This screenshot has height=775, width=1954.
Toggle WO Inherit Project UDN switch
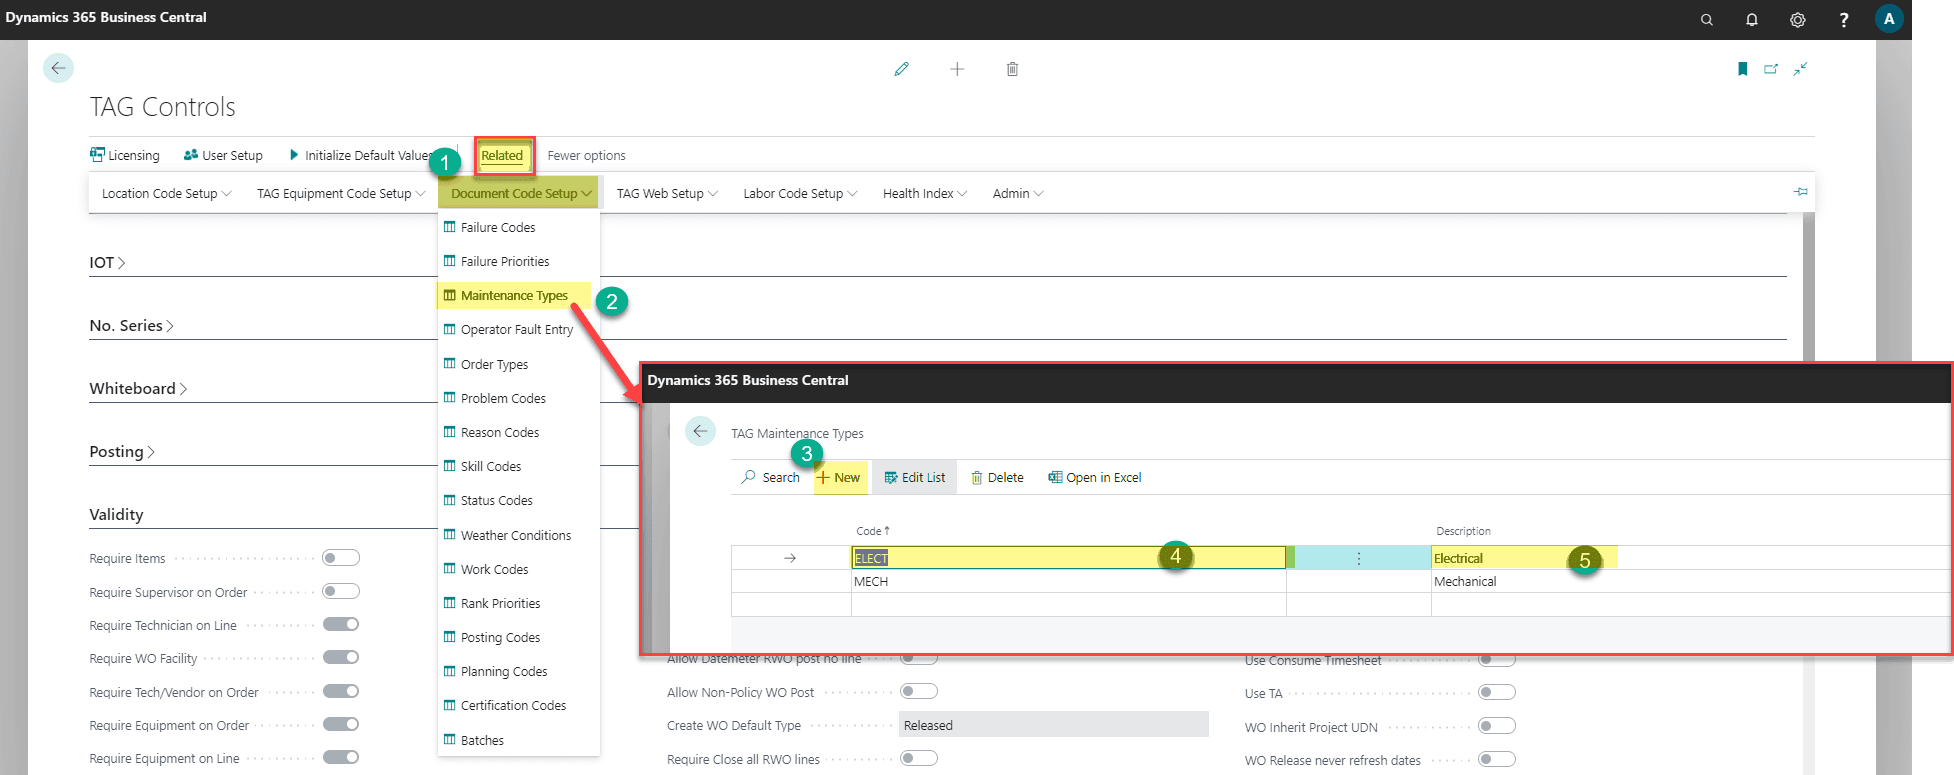pyautogui.click(x=1497, y=726)
